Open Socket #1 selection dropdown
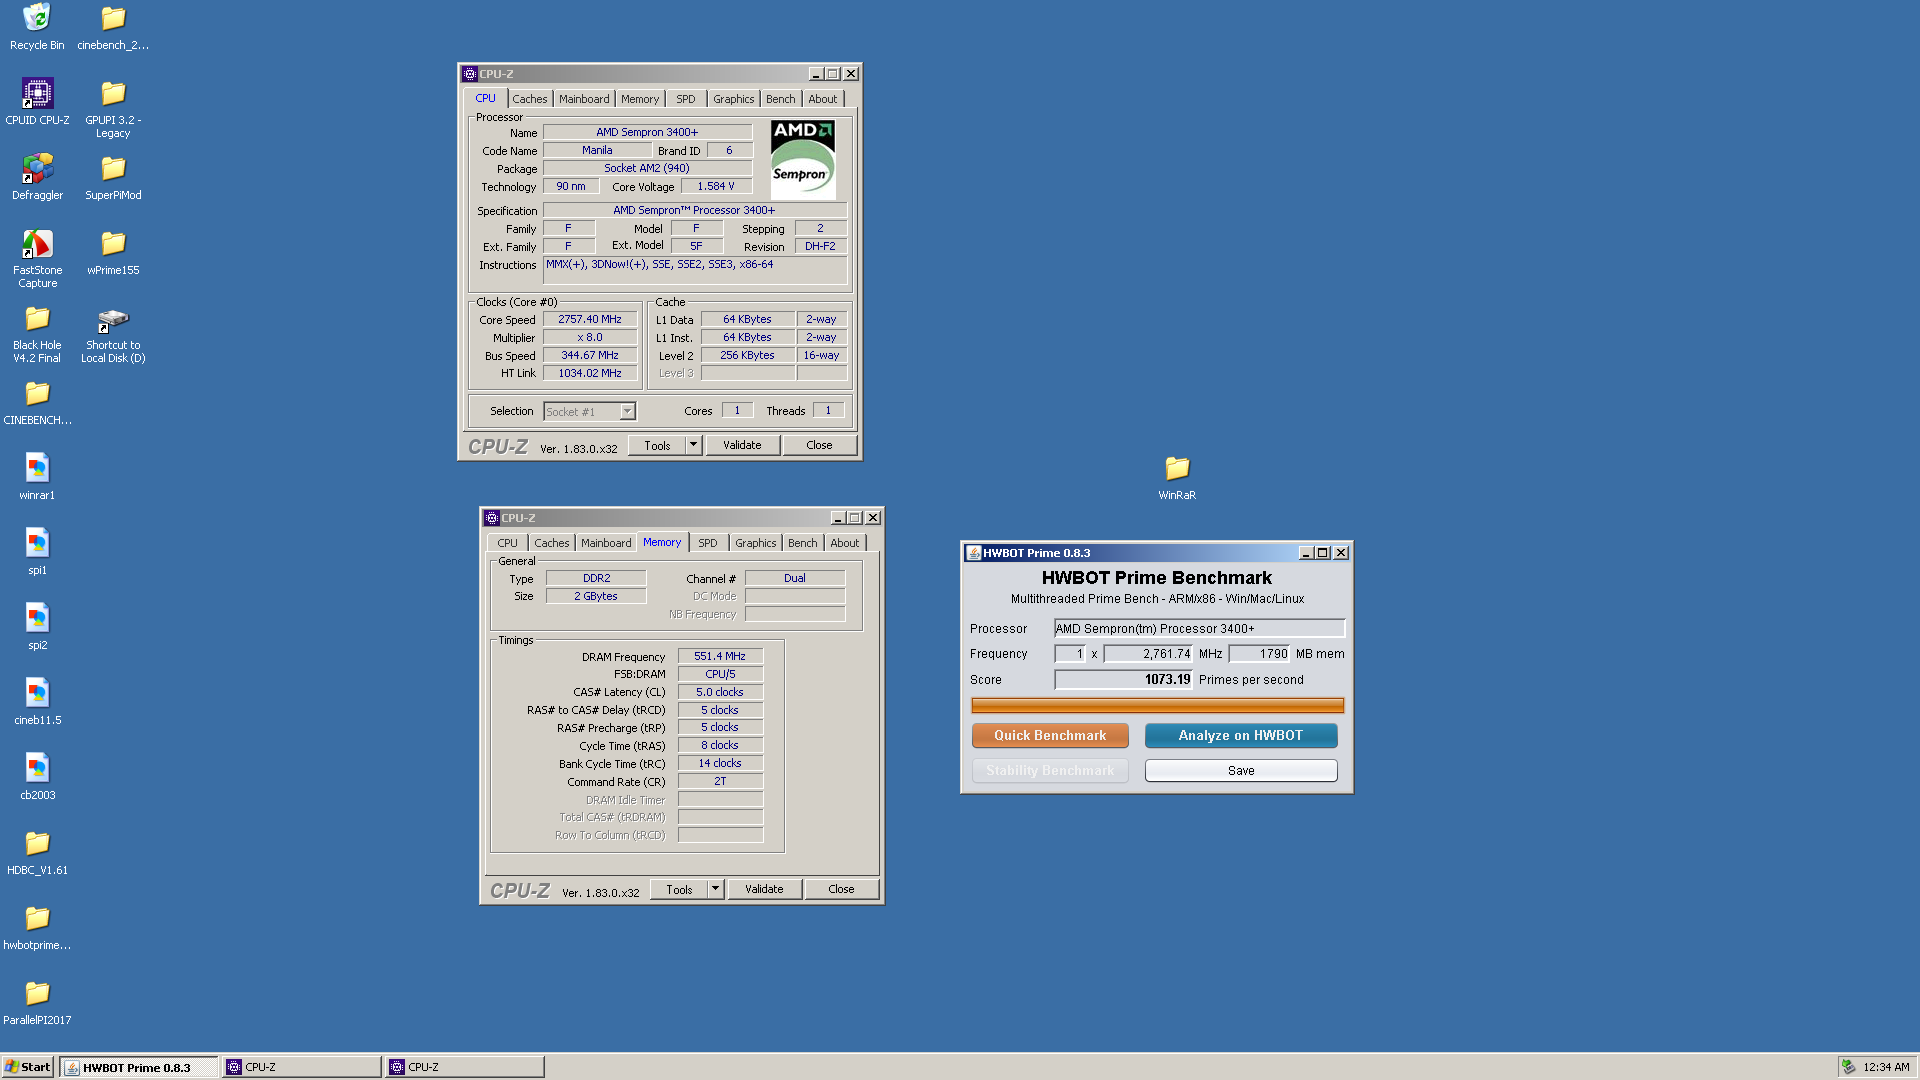Image resolution: width=1920 pixels, height=1080 pixels. 589,412
